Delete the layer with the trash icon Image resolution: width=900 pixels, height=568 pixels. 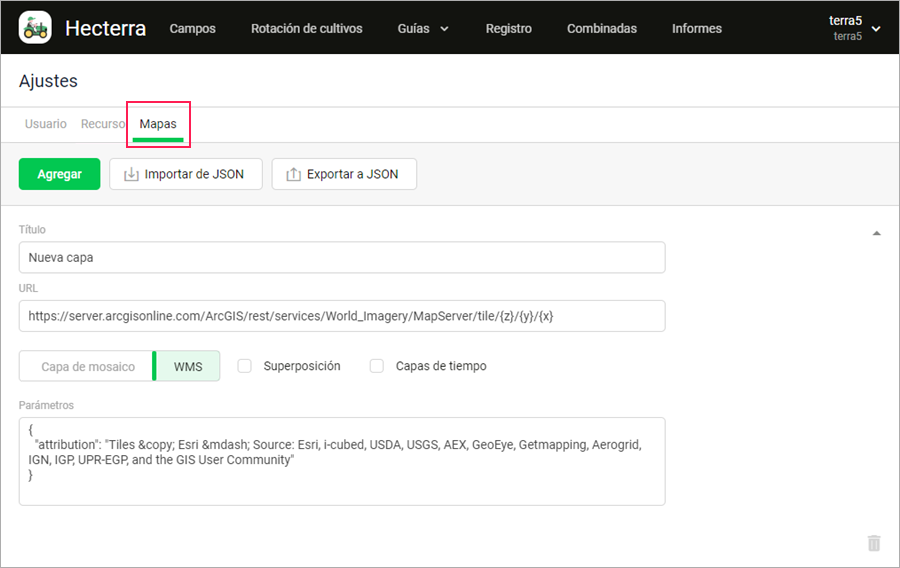pyautogui.click(x=874, y=543)
